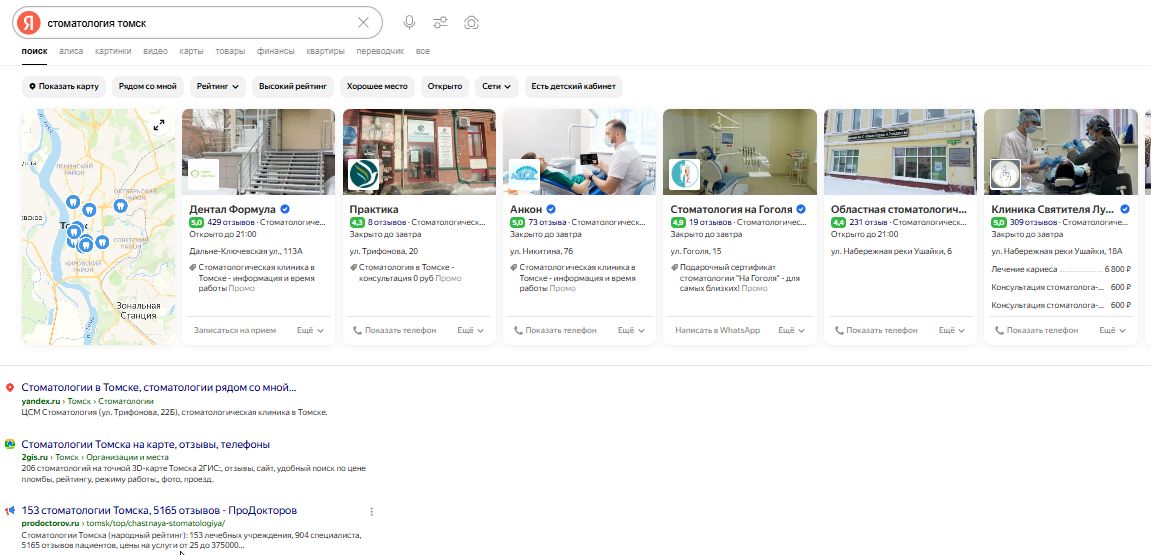Open search settings sliders icon
The image size is (1151, 555).
coord(440,23)
